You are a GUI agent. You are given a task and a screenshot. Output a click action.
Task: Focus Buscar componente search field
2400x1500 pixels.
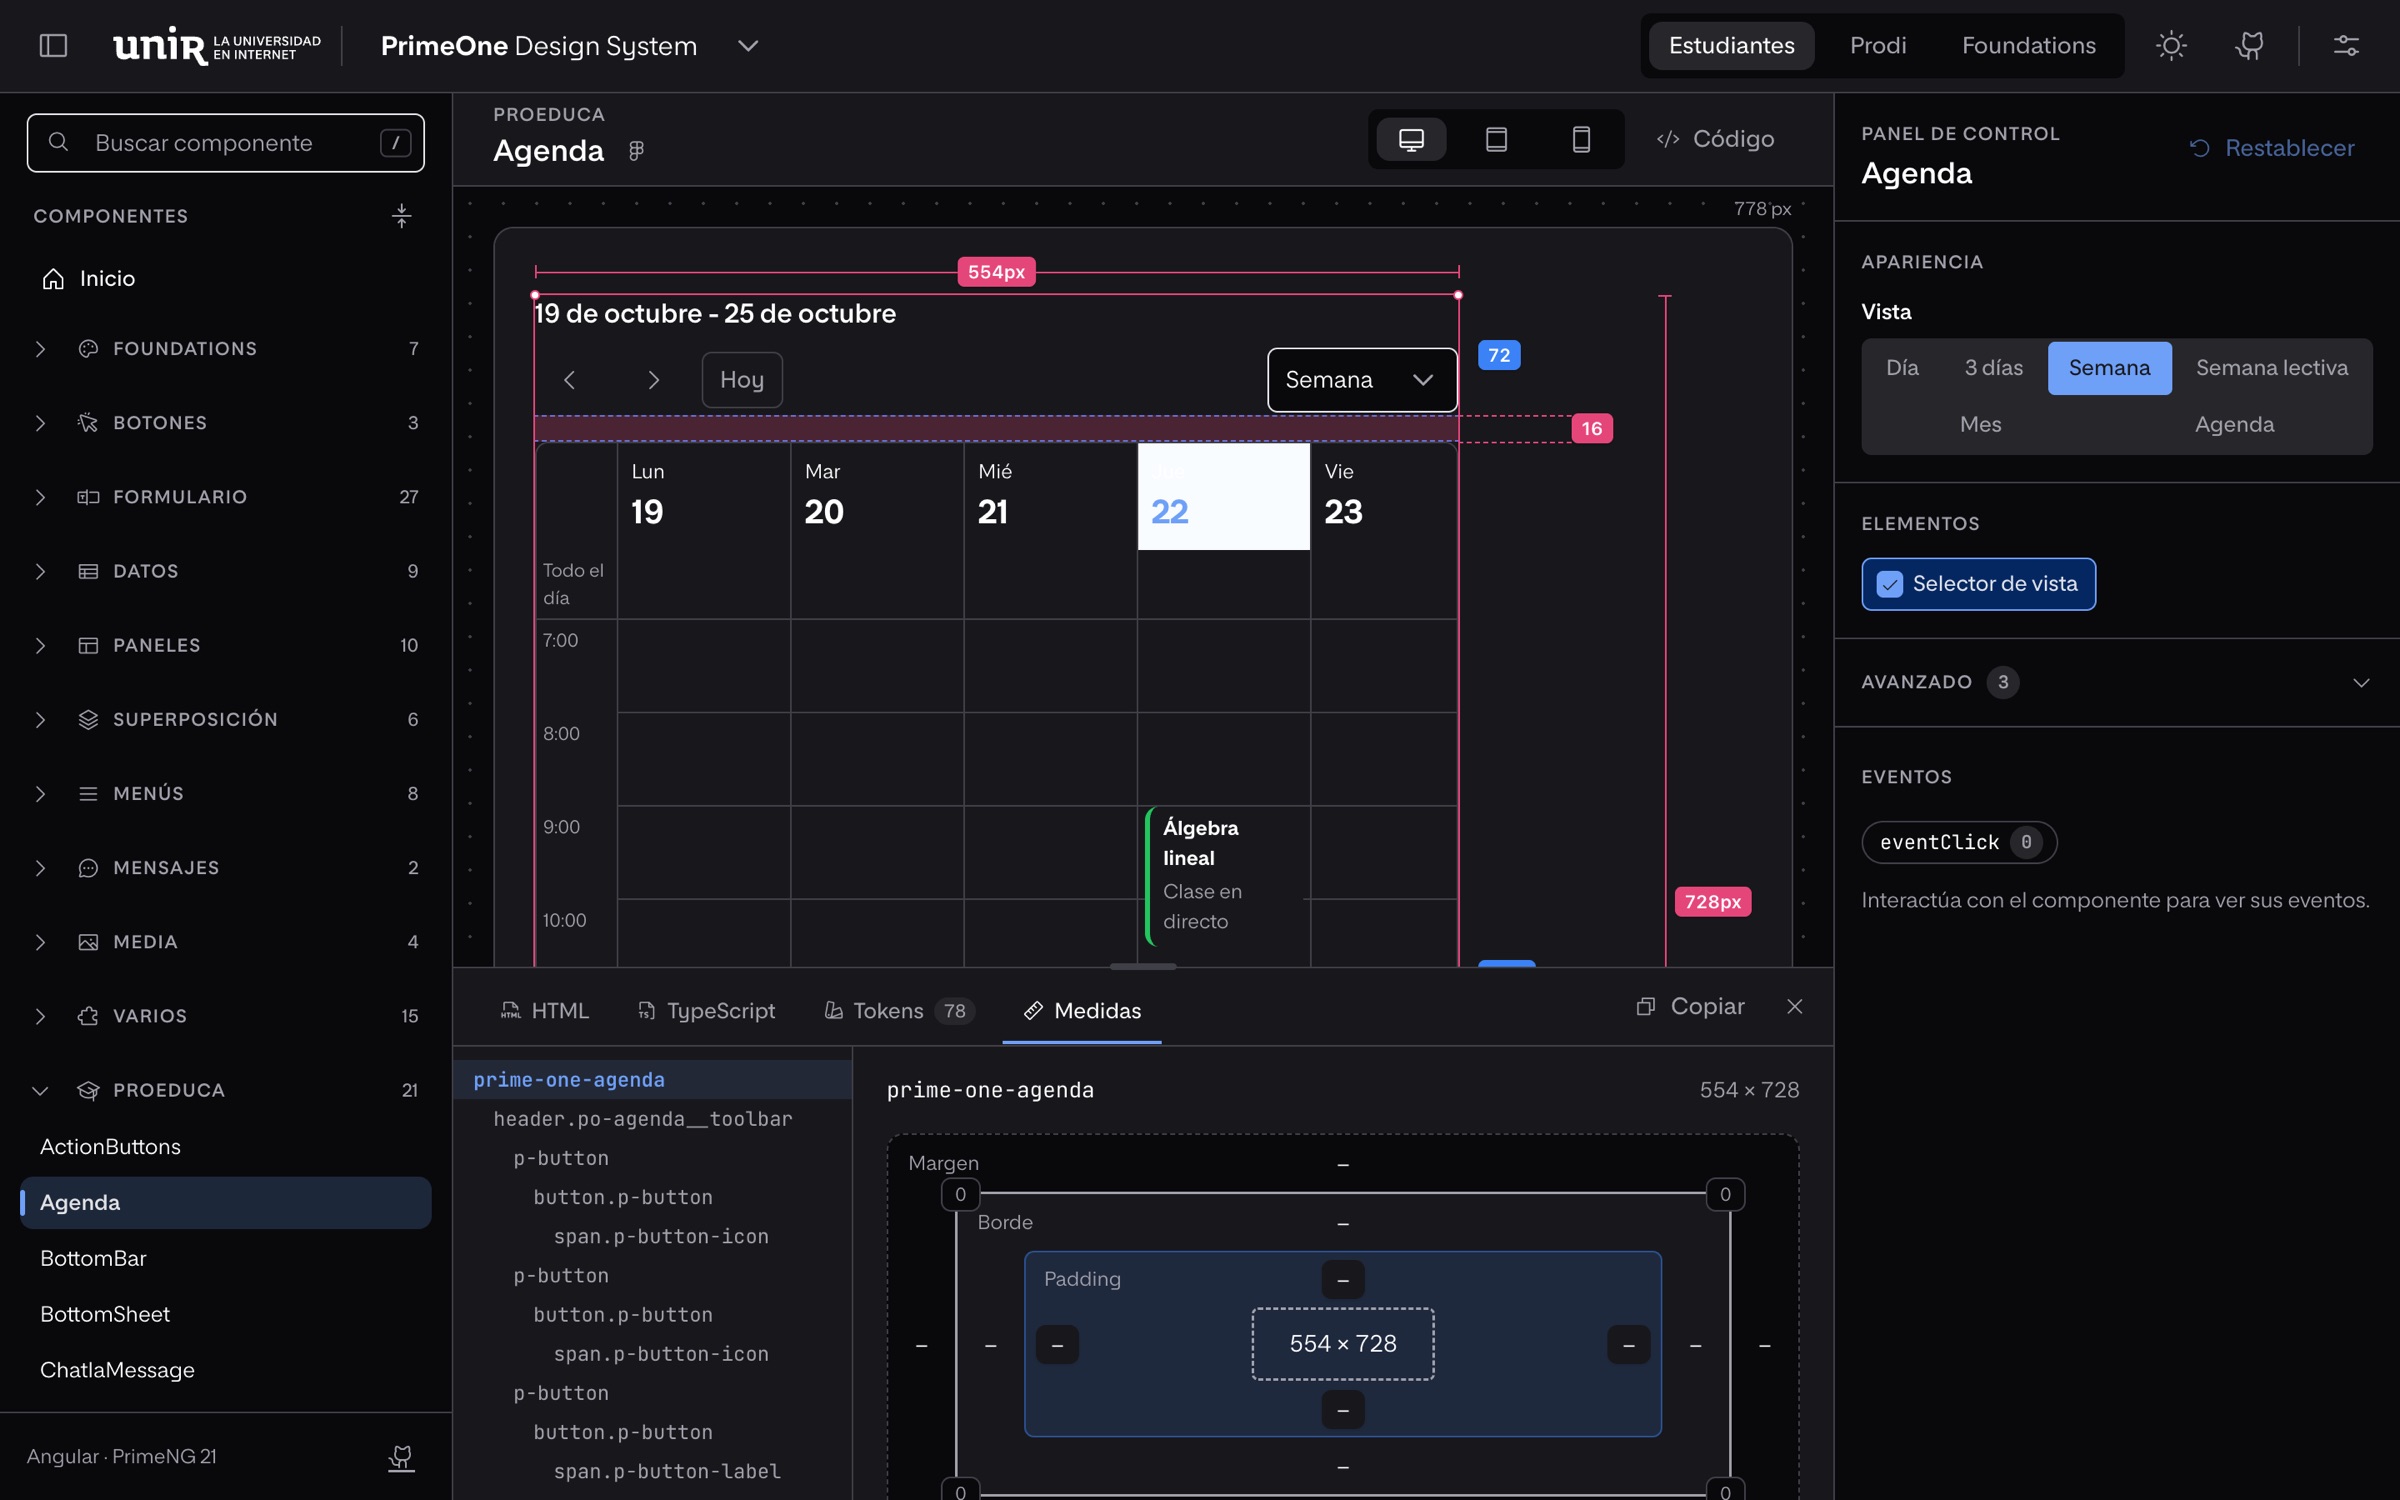click(226, 143)
